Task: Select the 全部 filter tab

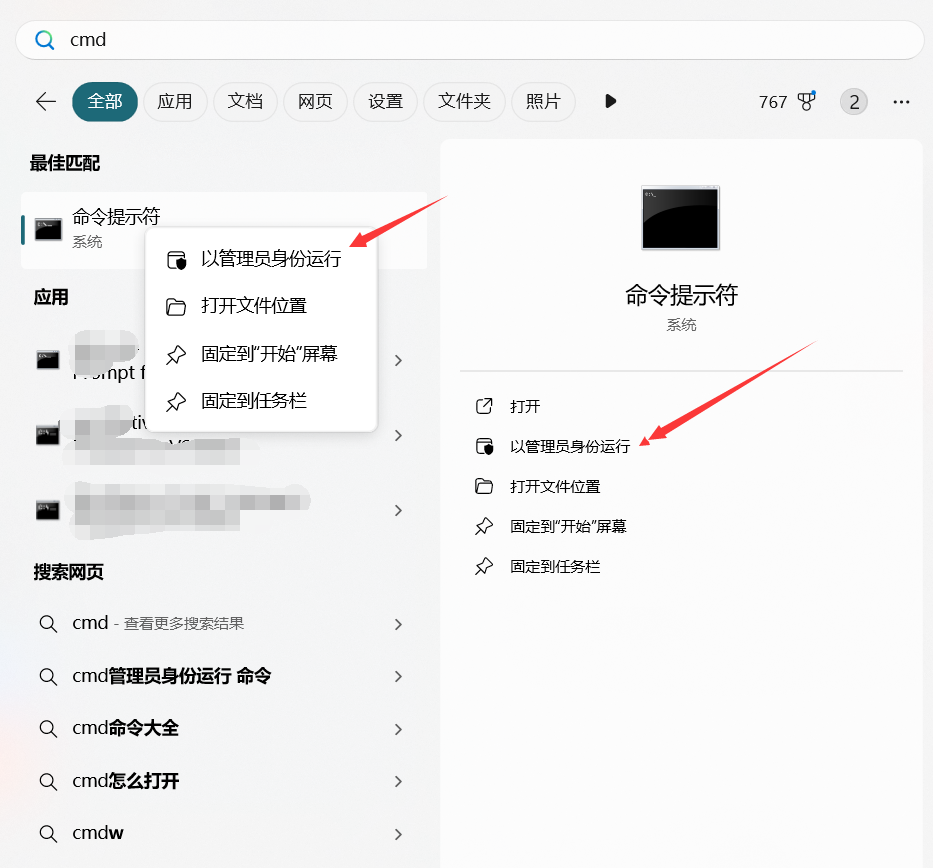Action: click(x=105, y=102)
